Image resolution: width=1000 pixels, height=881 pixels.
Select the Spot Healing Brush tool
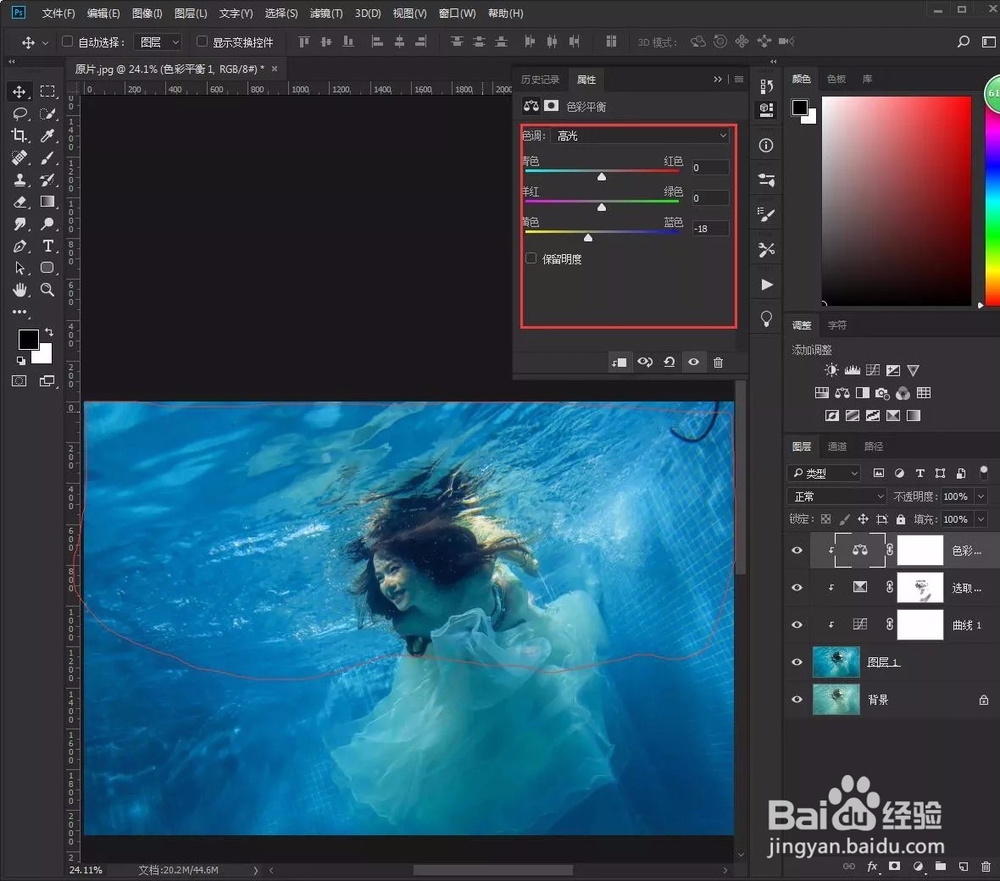point(19,158)
